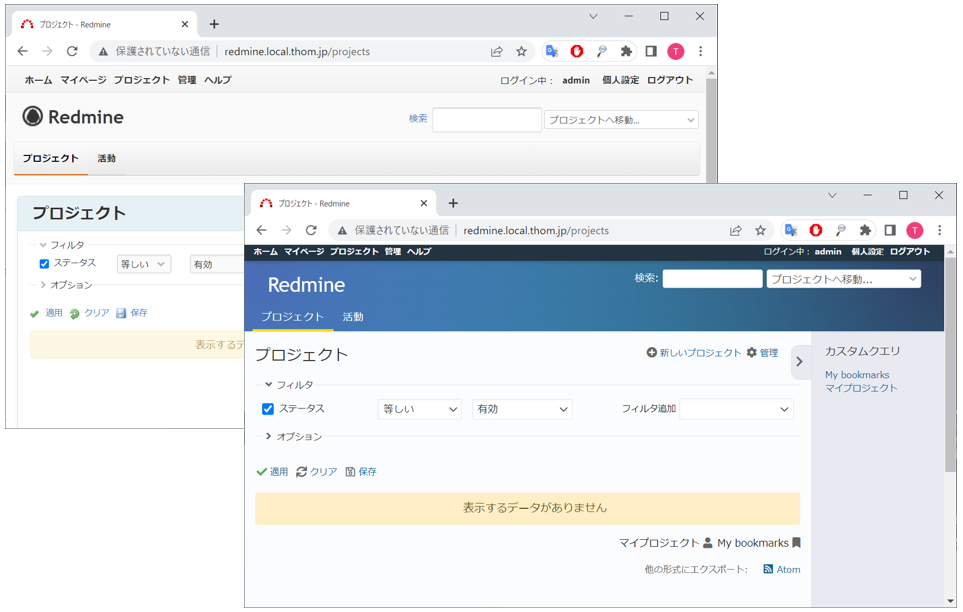Focus 検索 search field in front window
The height and width of the screenshot is (612, 963).
(712, 279)
